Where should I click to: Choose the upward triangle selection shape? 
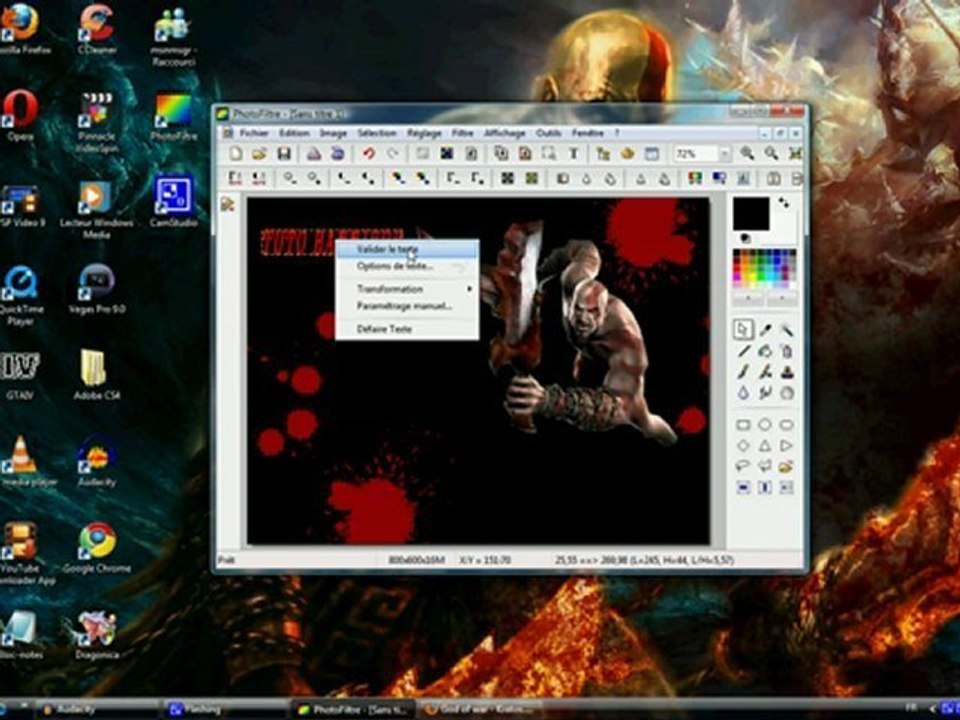click(x=765, y=446)
